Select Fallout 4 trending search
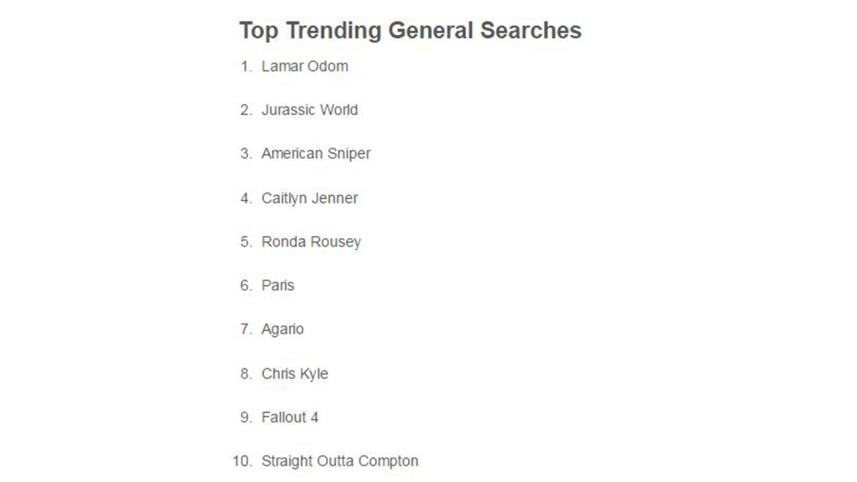 point(290,417)
